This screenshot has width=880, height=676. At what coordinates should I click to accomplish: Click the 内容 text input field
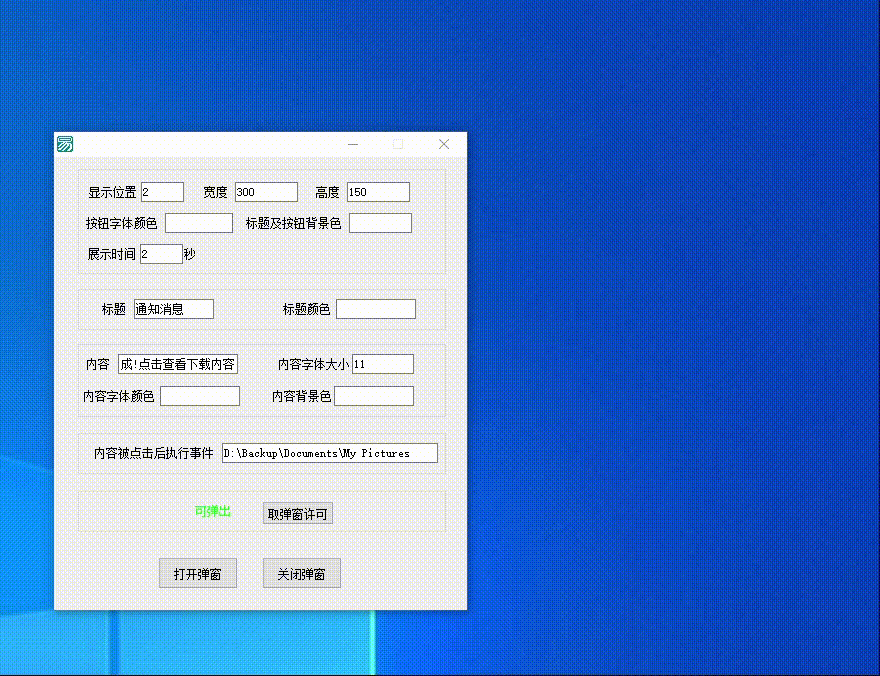pos(178,364)
